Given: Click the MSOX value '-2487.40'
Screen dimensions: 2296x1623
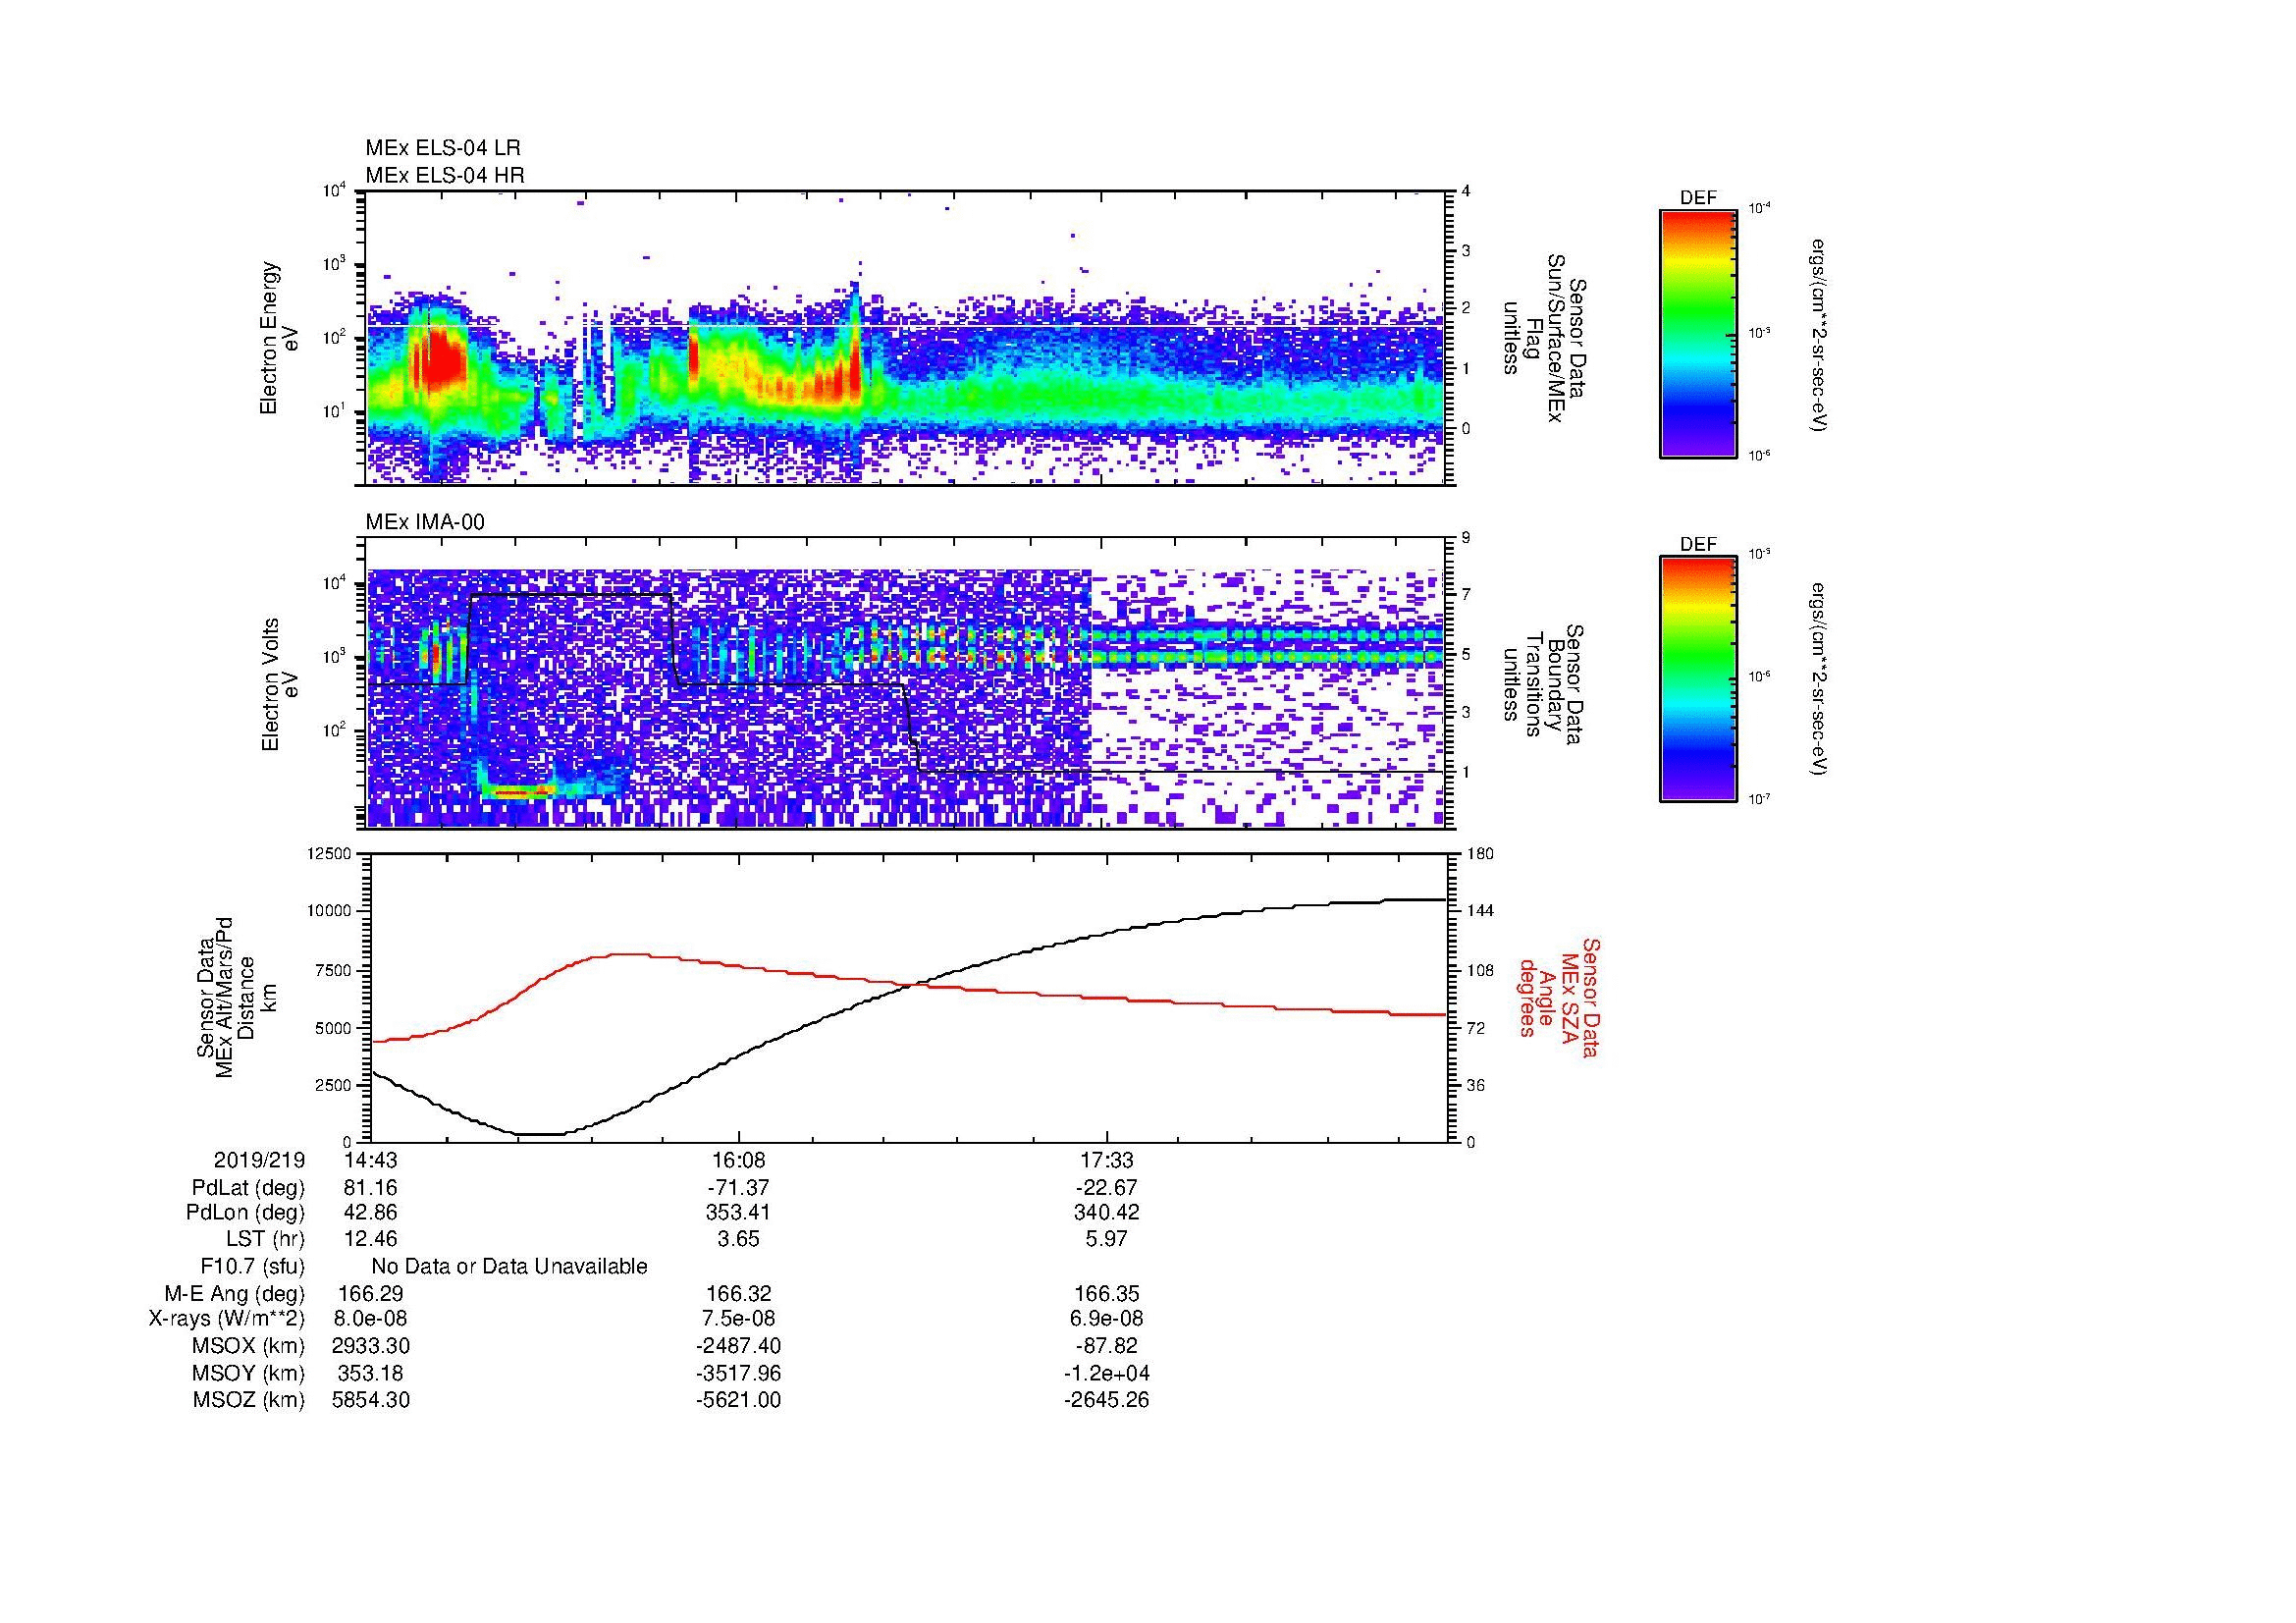Looking at the screenshot, I should coord(738,1346).
